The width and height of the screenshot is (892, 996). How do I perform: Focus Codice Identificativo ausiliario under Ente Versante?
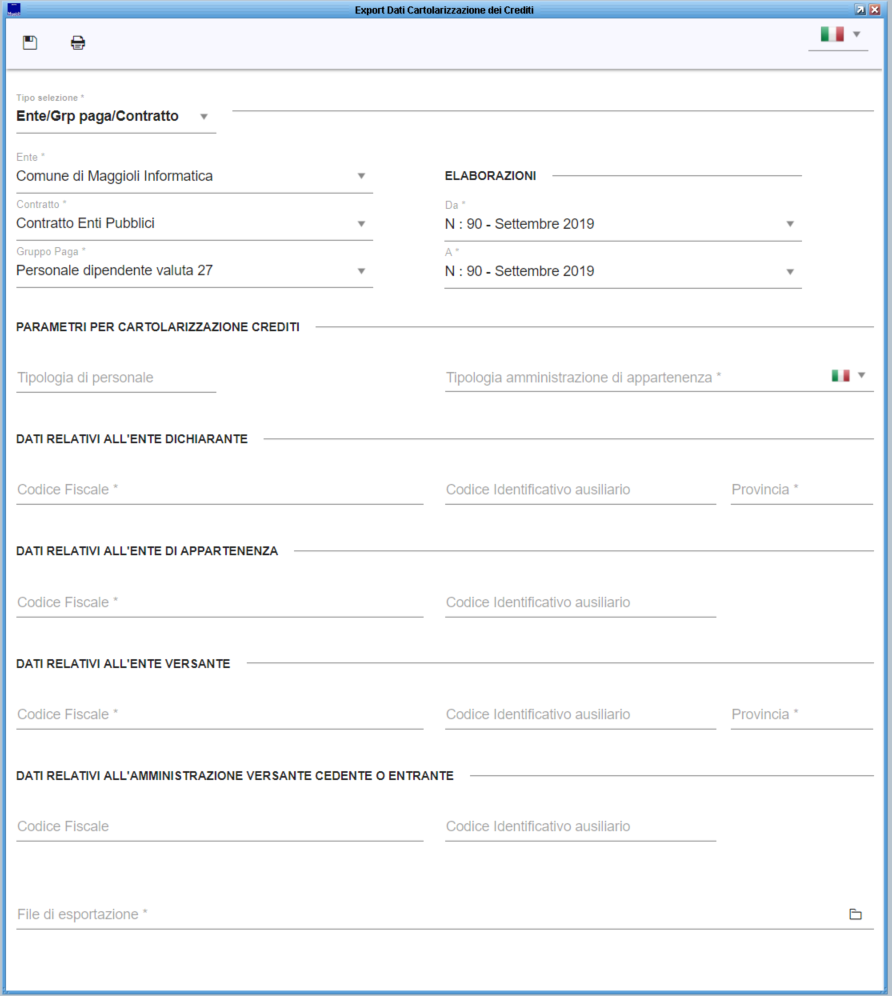pyautogui.click(x=580, y=714)
